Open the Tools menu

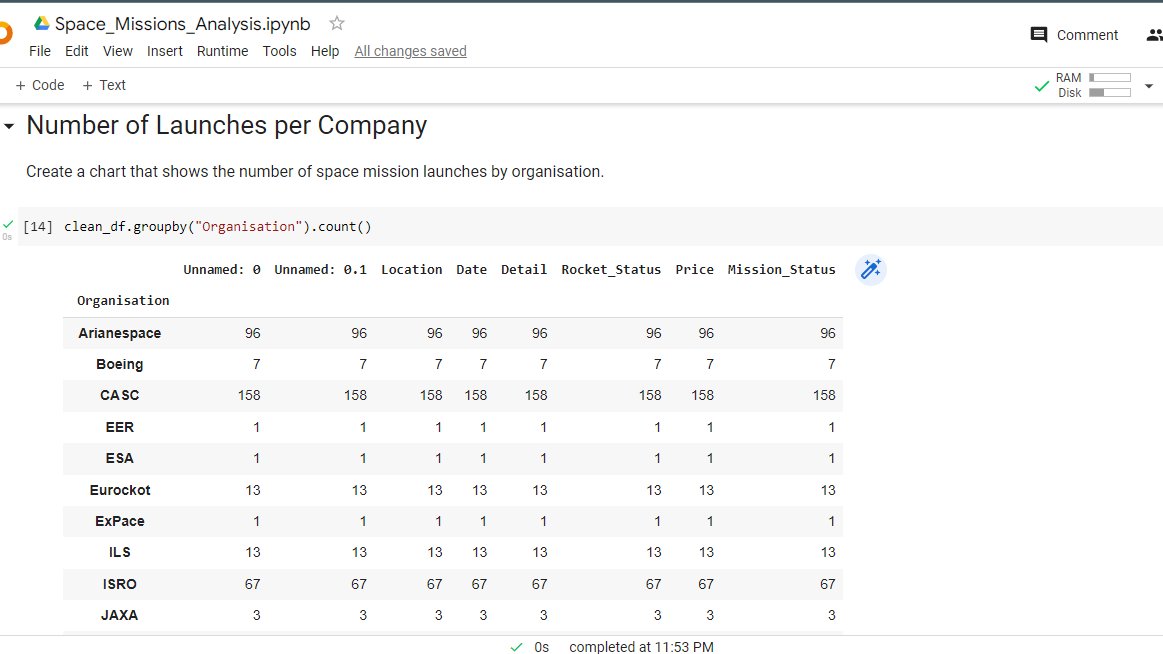point(279,51)
